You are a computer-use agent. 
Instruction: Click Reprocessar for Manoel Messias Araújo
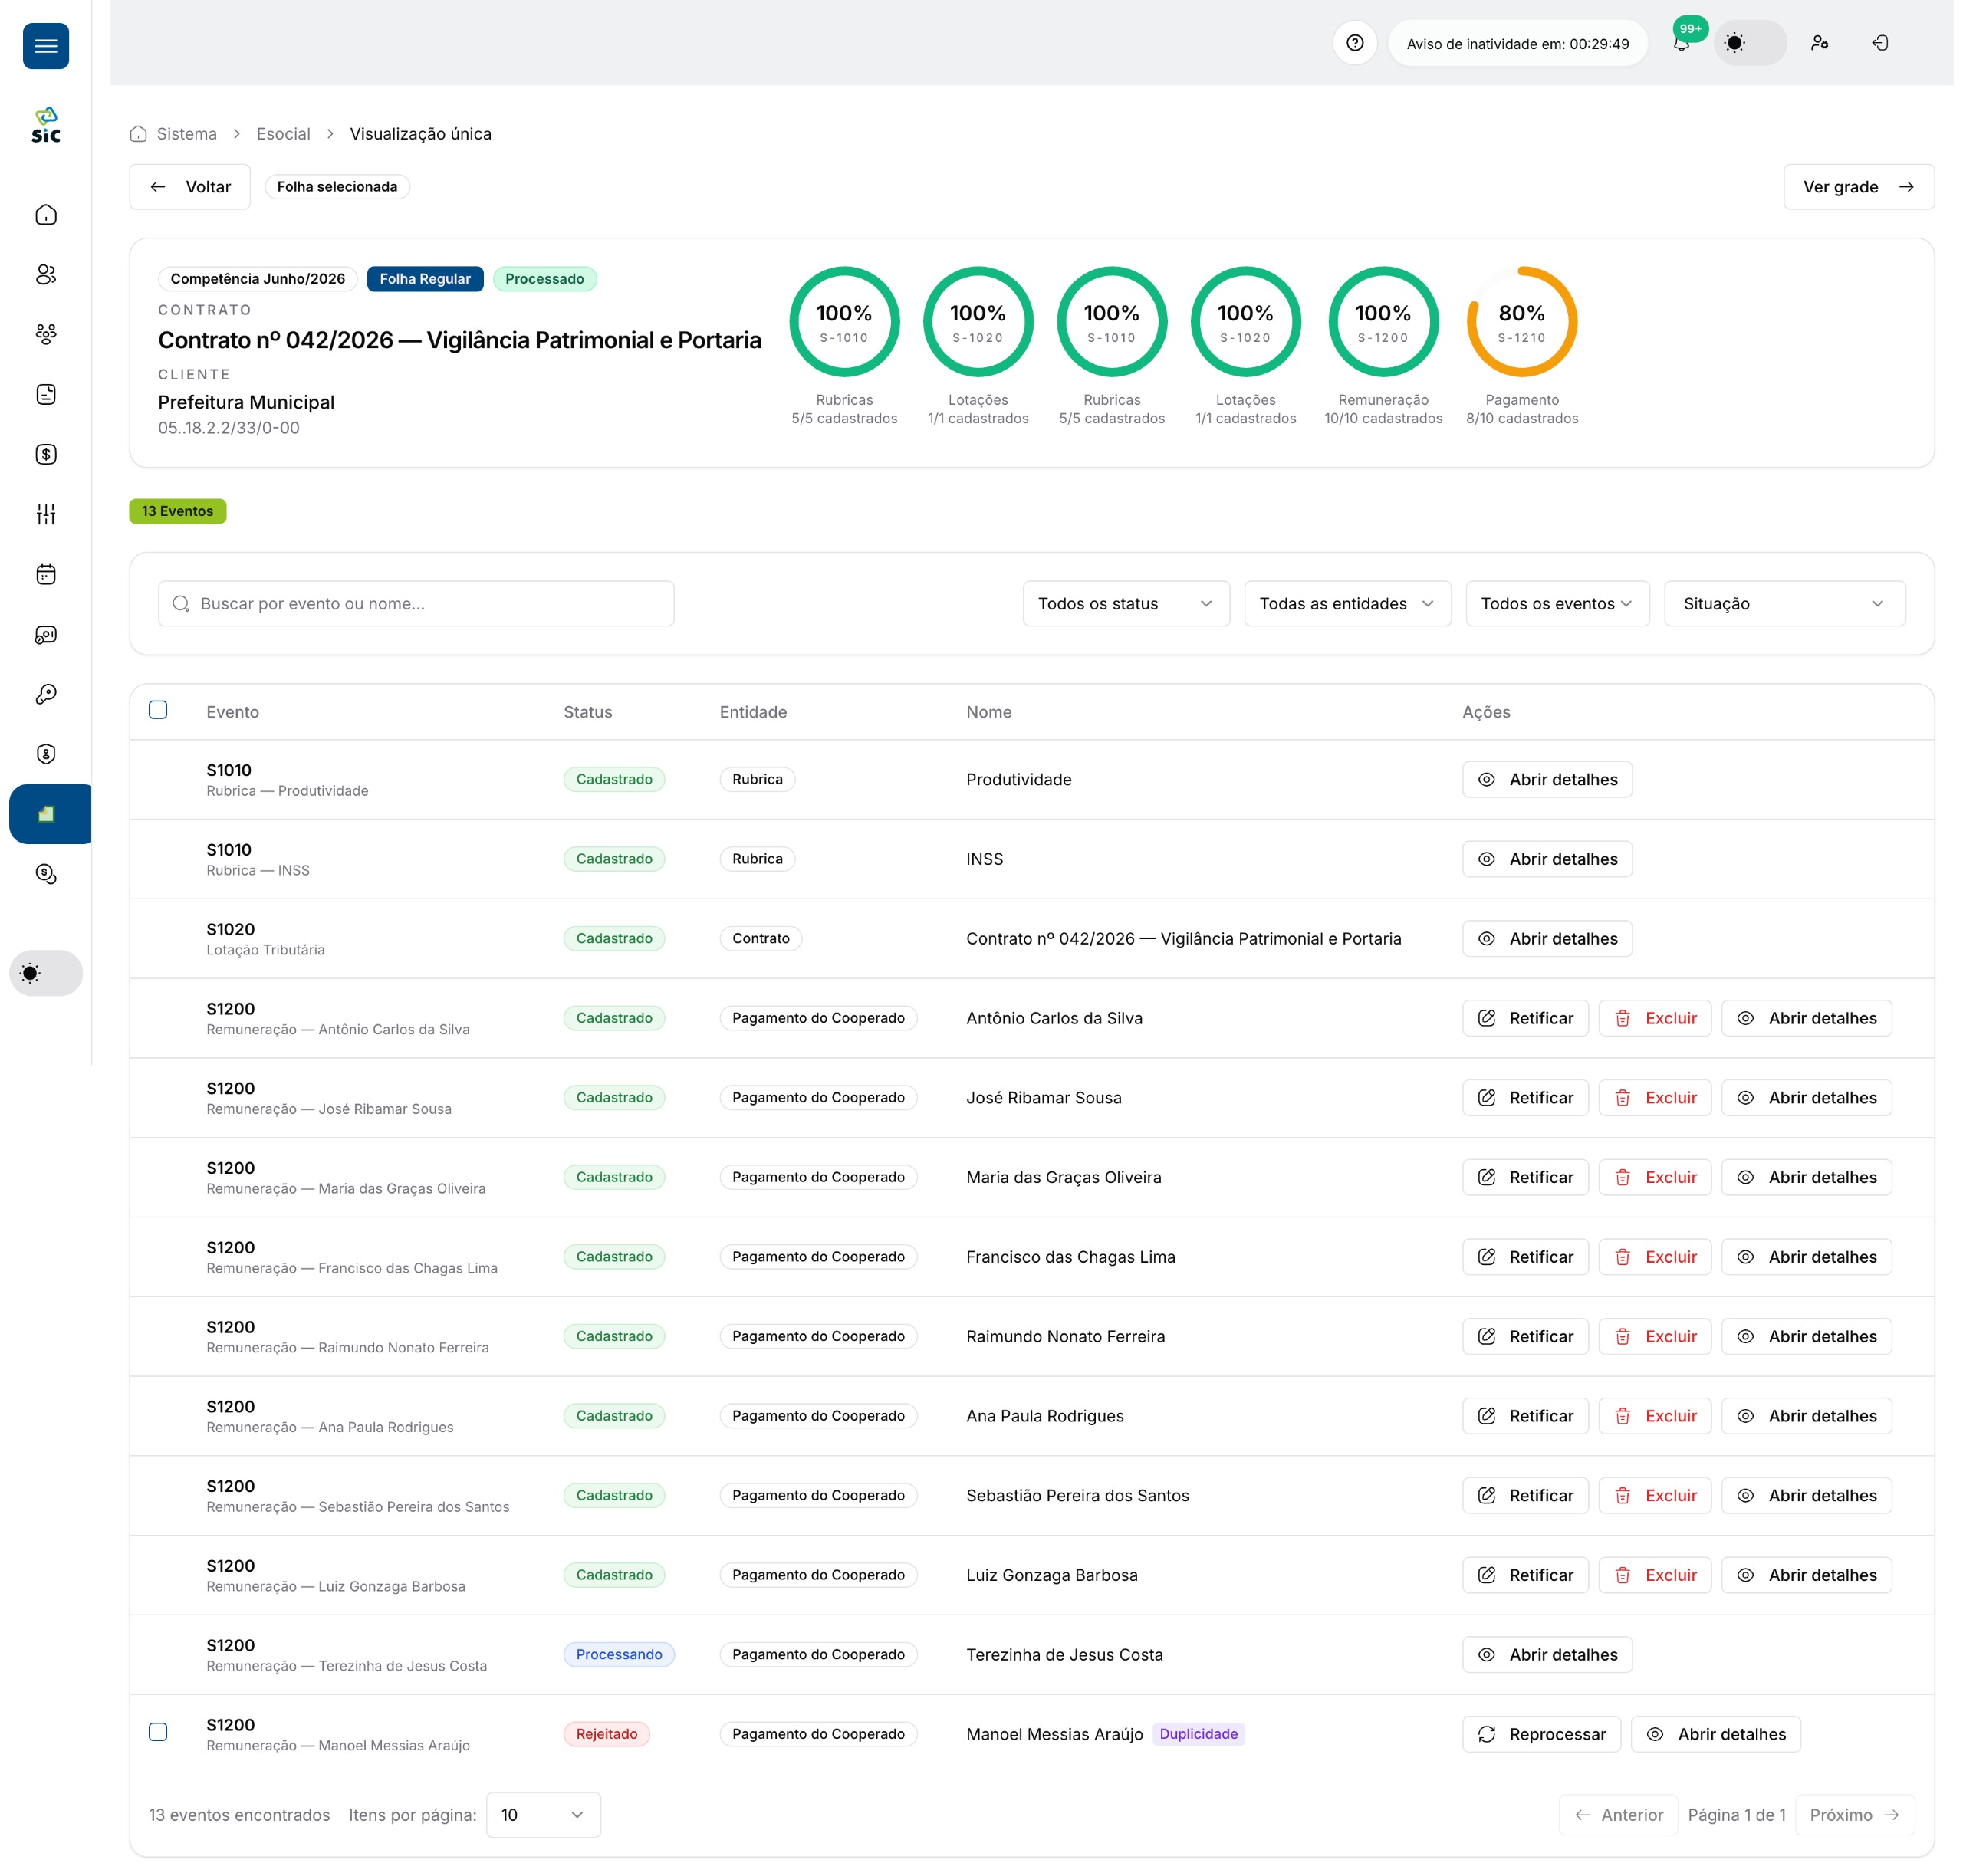[x=1541, y=1733]
